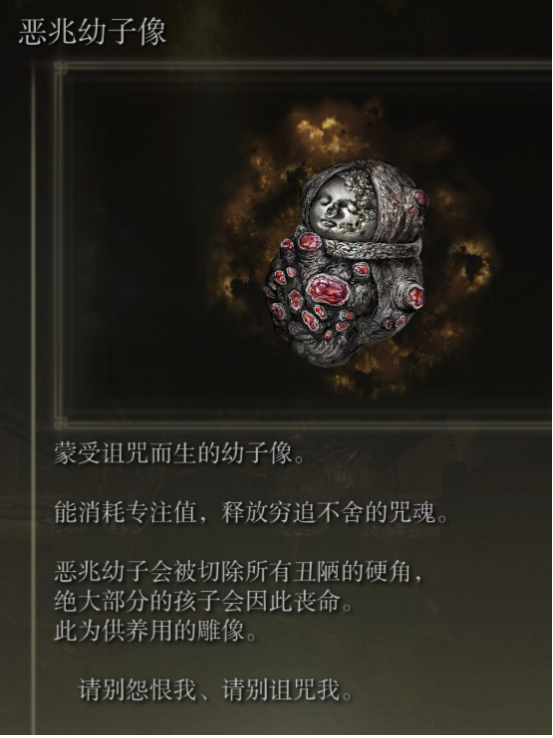Screen dimensions: 553x738
Task: Click the bottom-left corner ornament of the image frame
Action: coord(61,420)
